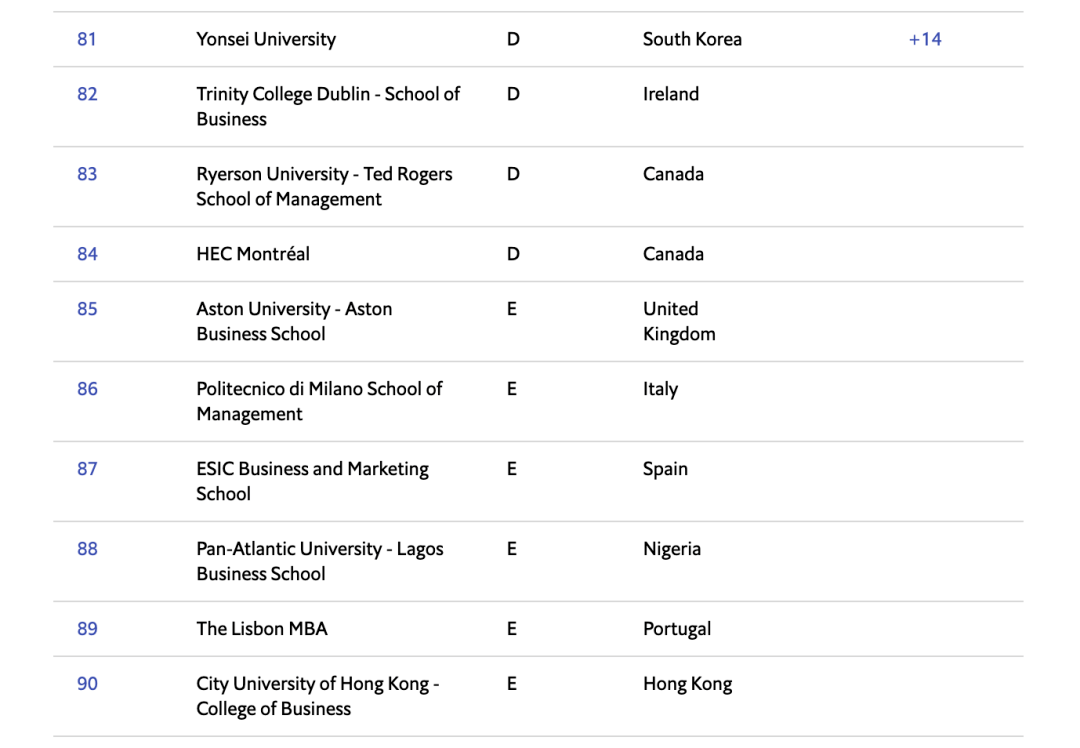Click The Lisbon MBA text
The image size is (1080, 748).
[262, 629]
